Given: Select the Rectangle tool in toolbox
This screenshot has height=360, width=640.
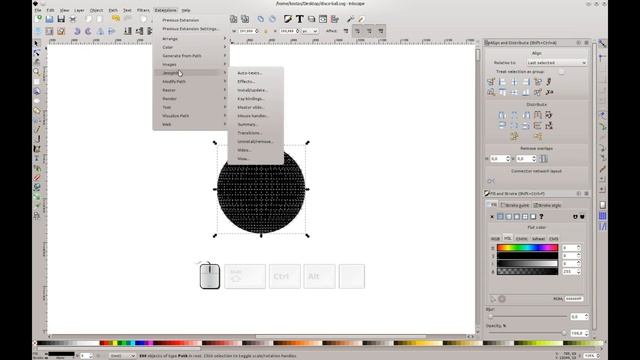Looking at the screenshot, I should 37,82.
